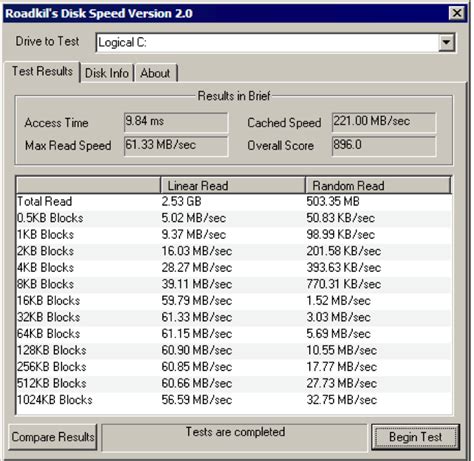Select the Total Read row label
The width and height of the screenshot is (474, 461).
[x=44, y=201]
